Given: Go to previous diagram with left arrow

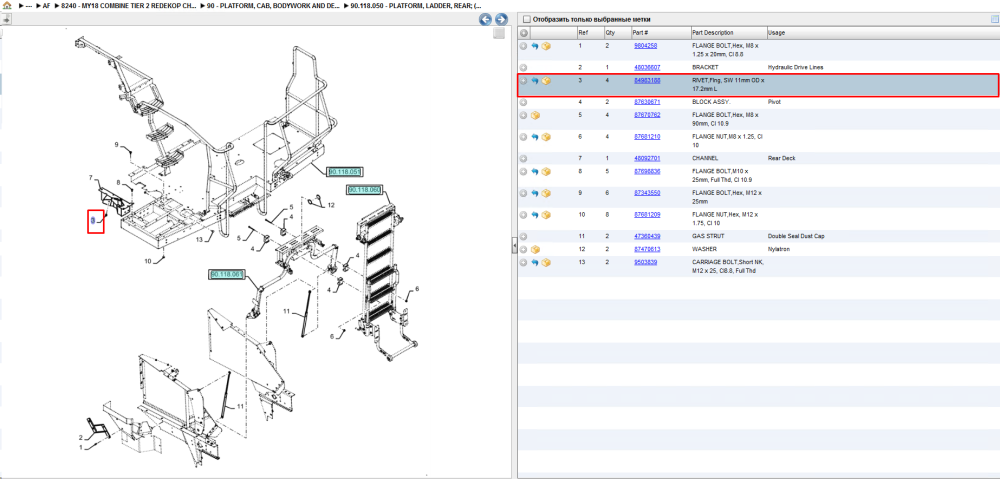Looking at the screenshot, I should pyautogui.click(x=485, y=20).
